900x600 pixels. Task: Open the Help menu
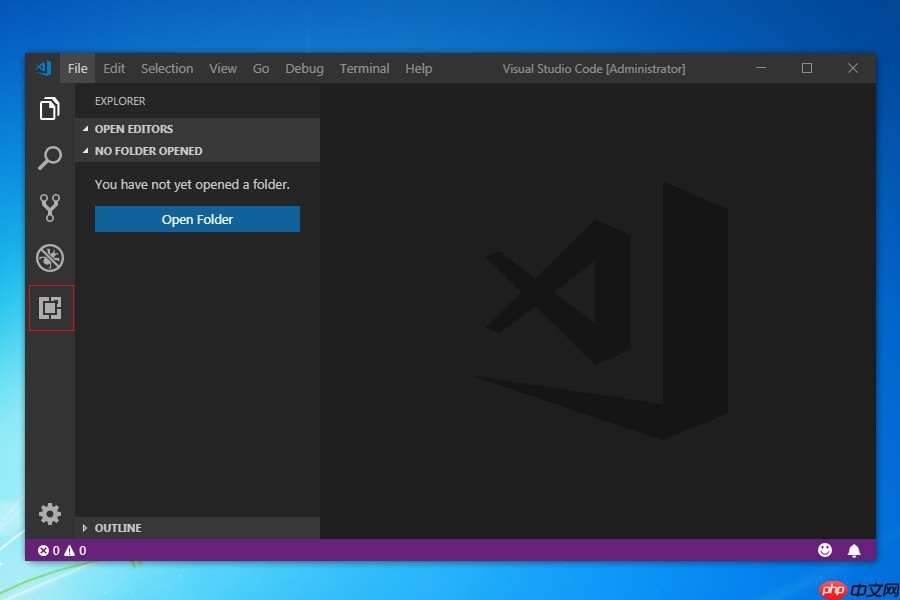coord(418,68)
